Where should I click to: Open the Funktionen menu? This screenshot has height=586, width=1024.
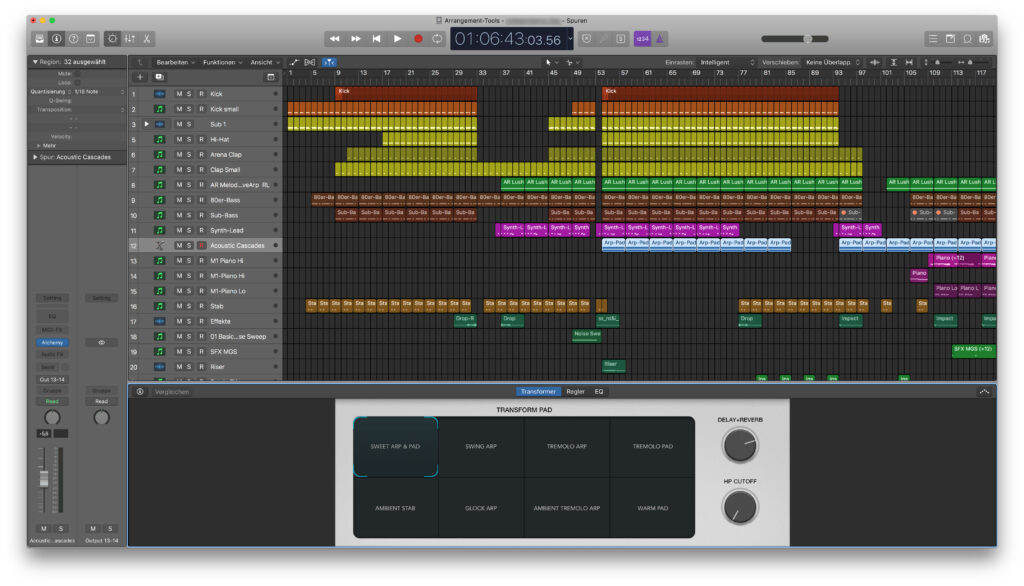point(222,62)
